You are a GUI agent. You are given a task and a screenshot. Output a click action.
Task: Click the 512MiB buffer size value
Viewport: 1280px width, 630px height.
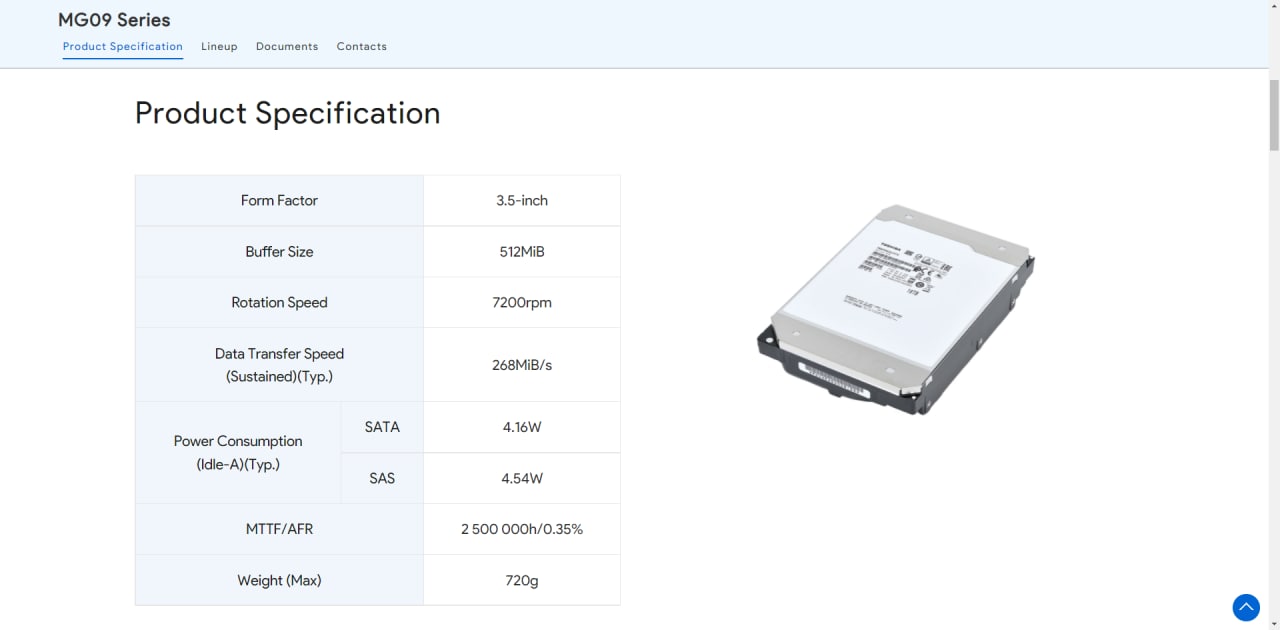pos(522,252)
